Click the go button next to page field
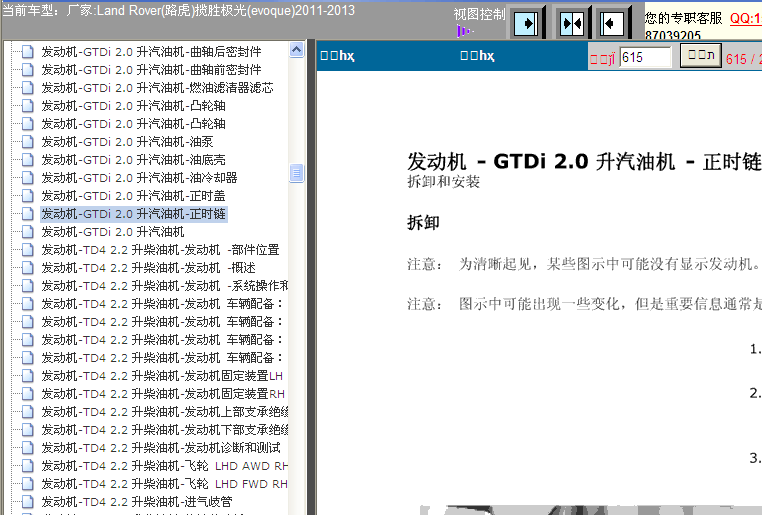The width and height of the screenshot is (762, 515). [700, 55]
